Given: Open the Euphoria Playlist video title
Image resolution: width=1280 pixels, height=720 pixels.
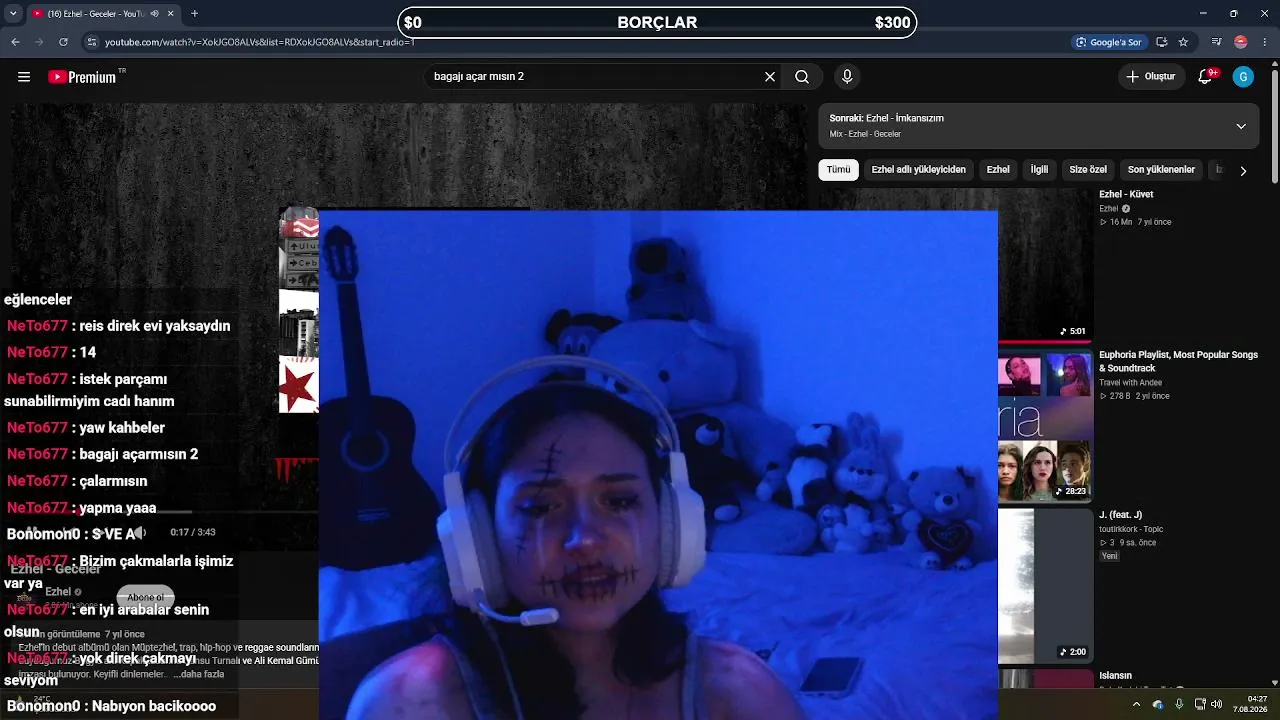Looking at the screenshot, I should pos(1178,361).
